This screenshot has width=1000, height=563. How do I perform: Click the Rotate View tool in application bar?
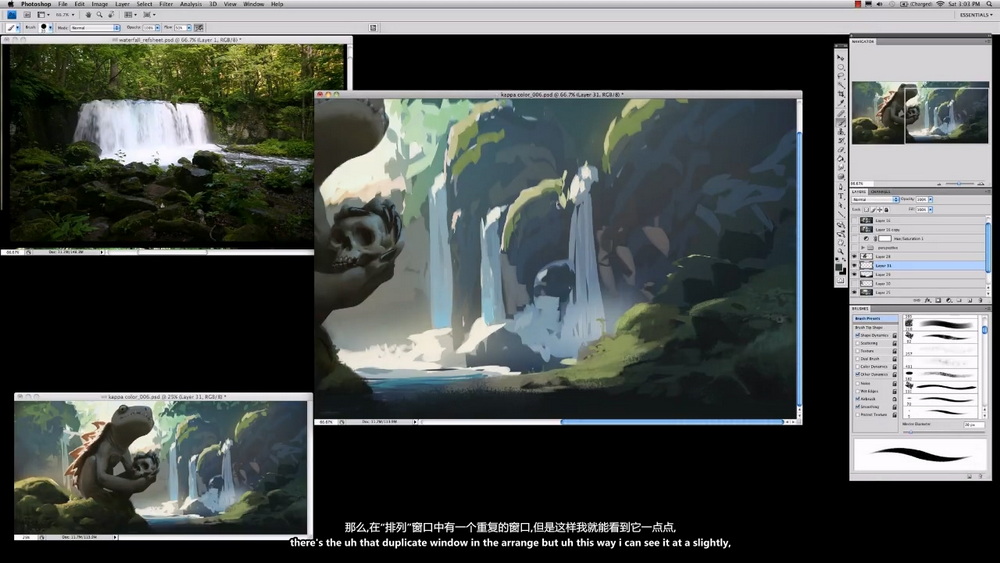112,15
